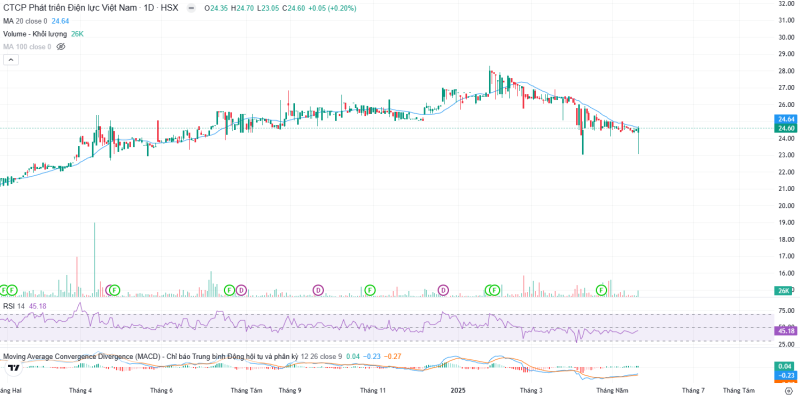Open the F earnings marker above Tháng 11

pyautogui.click(x=370, y=290)
